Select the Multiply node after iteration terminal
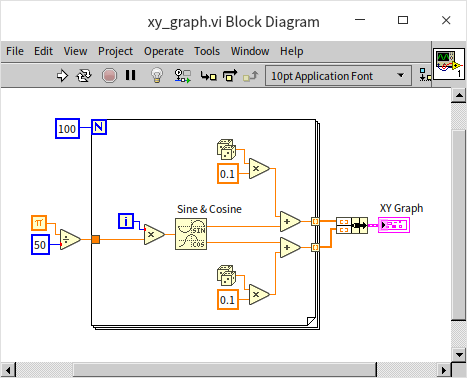 (154, 234)
